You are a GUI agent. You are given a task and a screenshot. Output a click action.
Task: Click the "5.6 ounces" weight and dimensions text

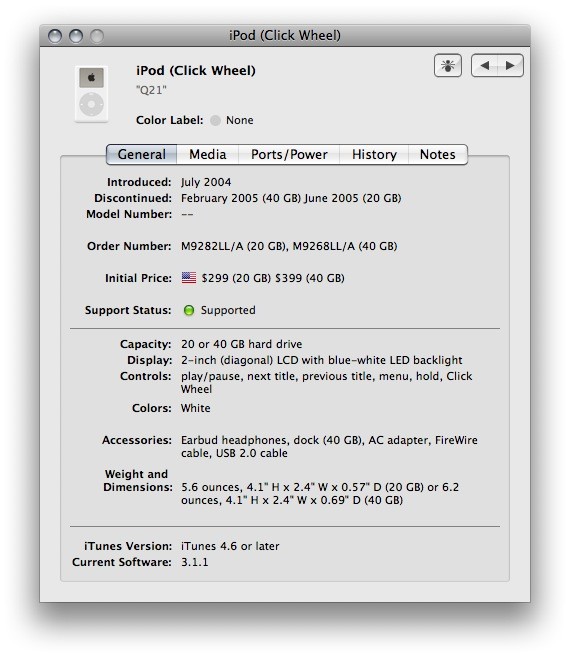point(211,487)
